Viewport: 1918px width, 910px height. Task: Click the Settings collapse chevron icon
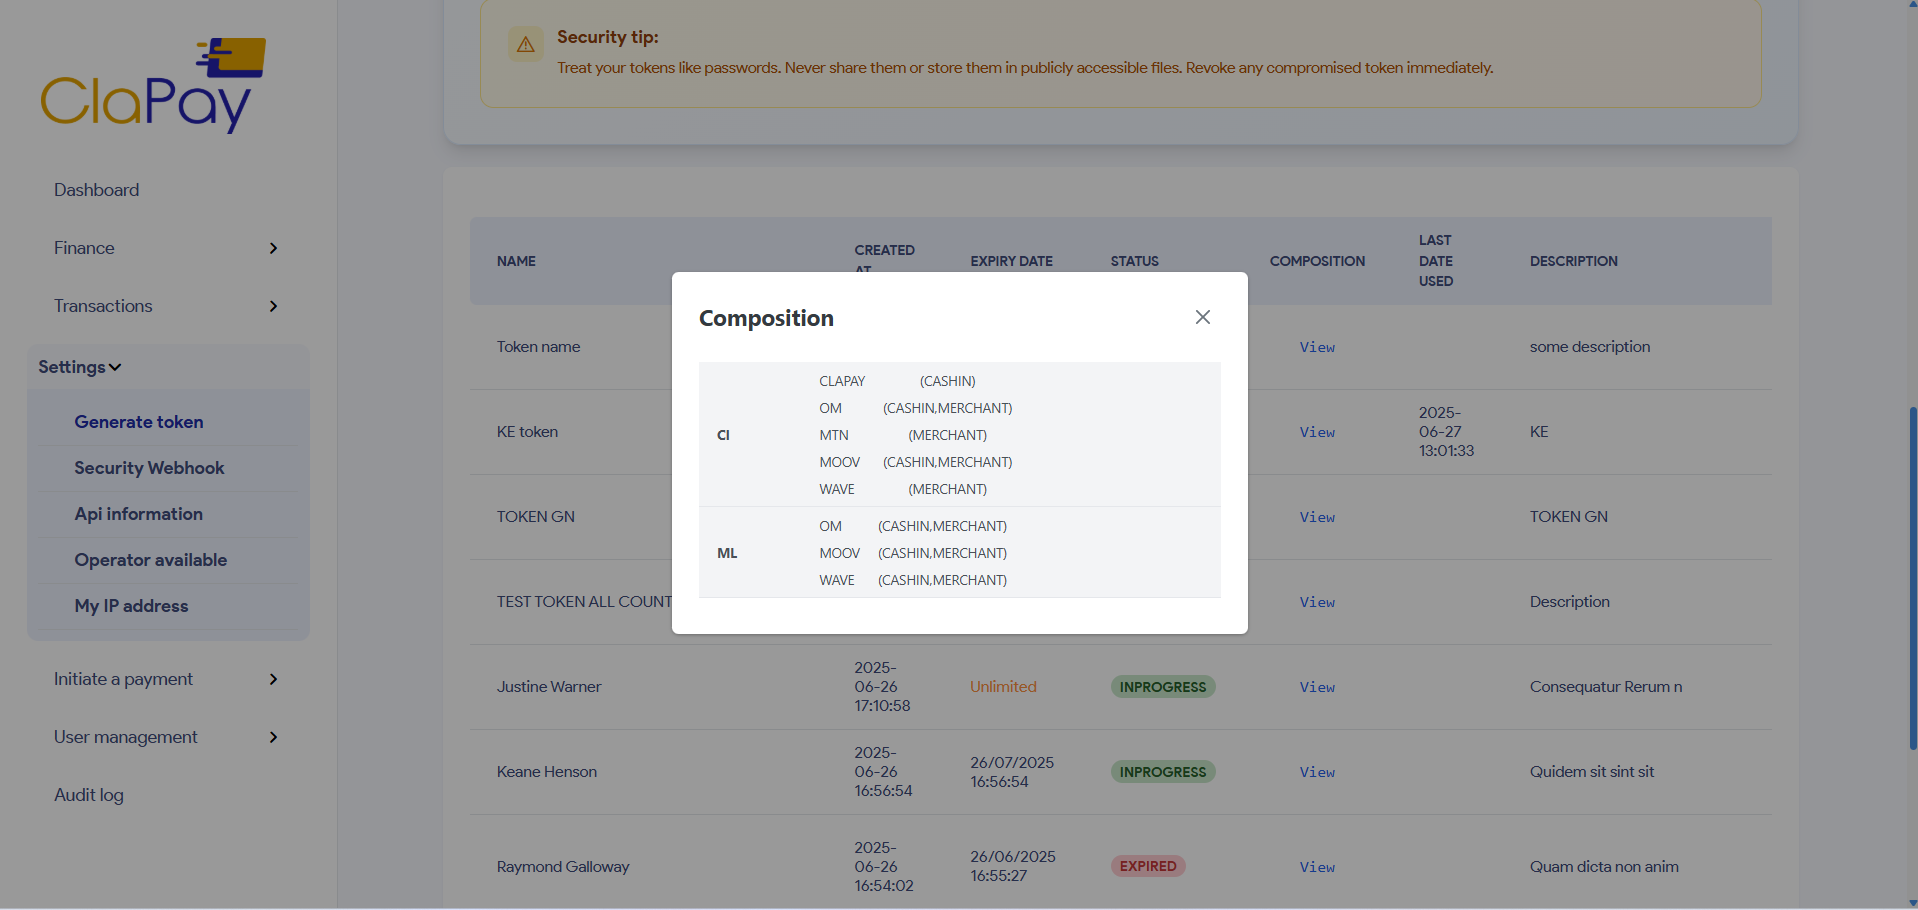tap(115, 367)
